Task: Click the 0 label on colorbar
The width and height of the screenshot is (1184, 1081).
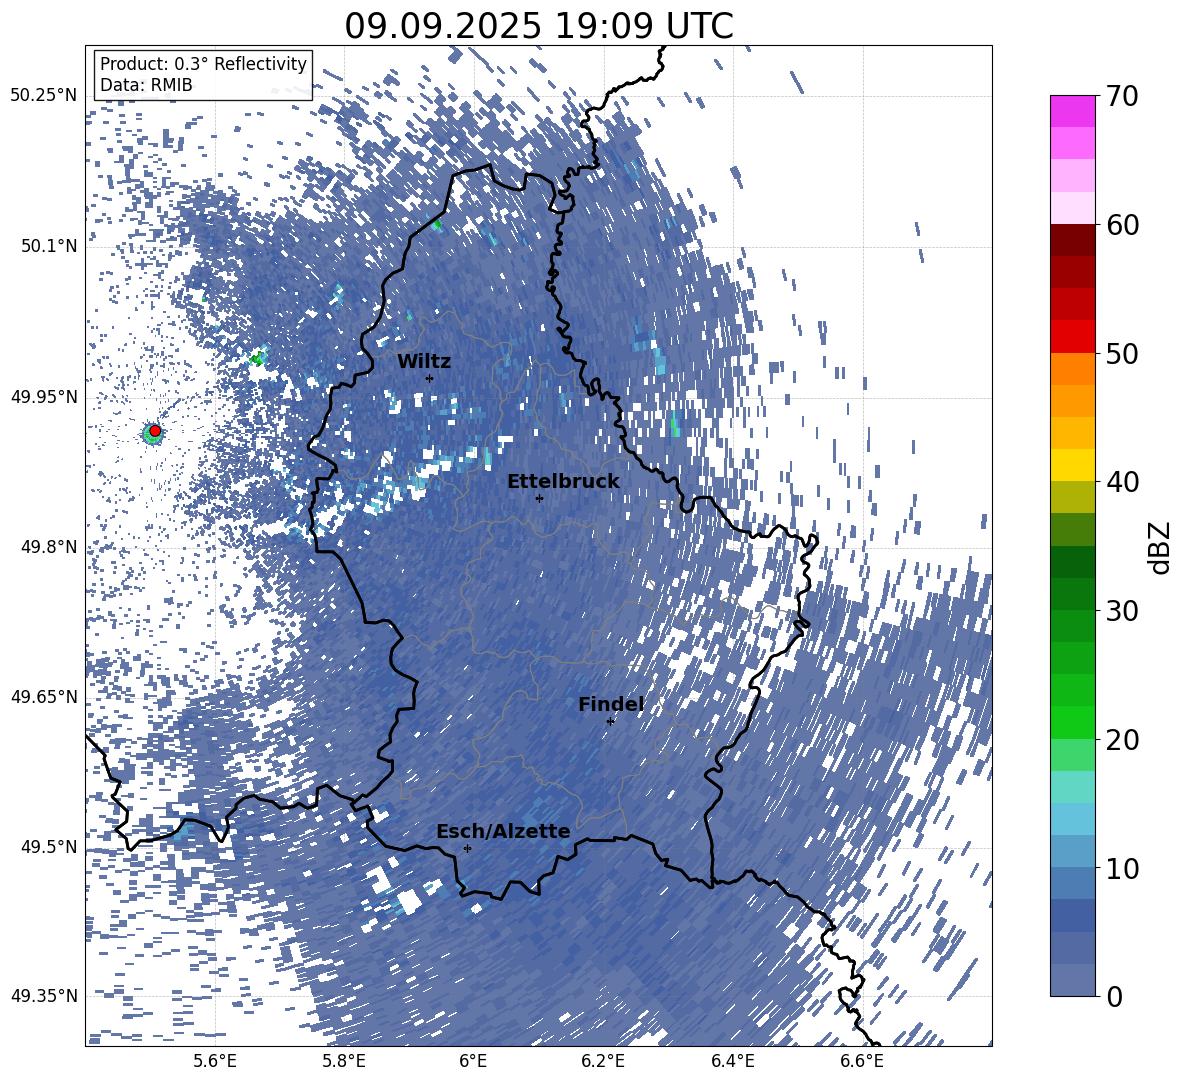Action: pyautogui.click(x=1114, y=996)
